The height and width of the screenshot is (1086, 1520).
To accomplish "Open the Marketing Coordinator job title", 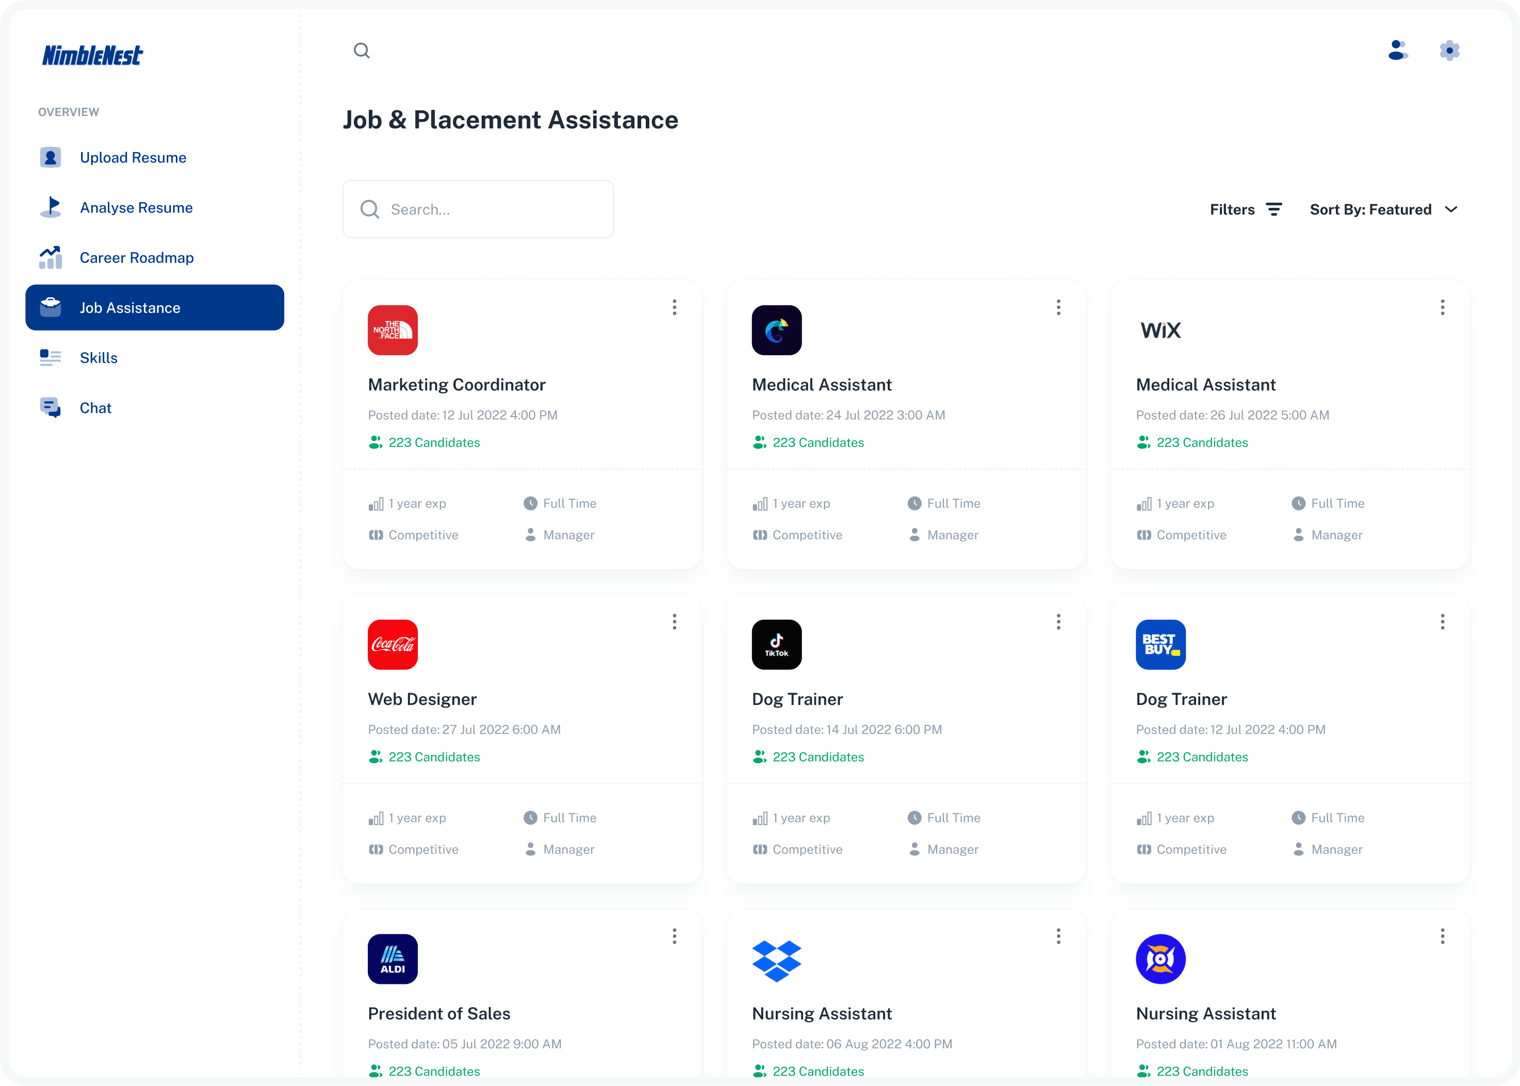I will (x=457, y=385).
